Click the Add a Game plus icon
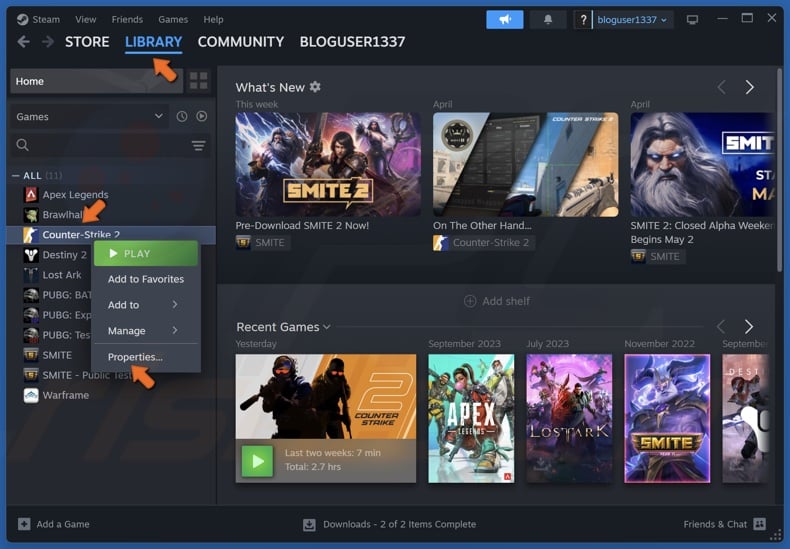Image resolution: width=790 pixels, height=549 pixels. (24, 524)
